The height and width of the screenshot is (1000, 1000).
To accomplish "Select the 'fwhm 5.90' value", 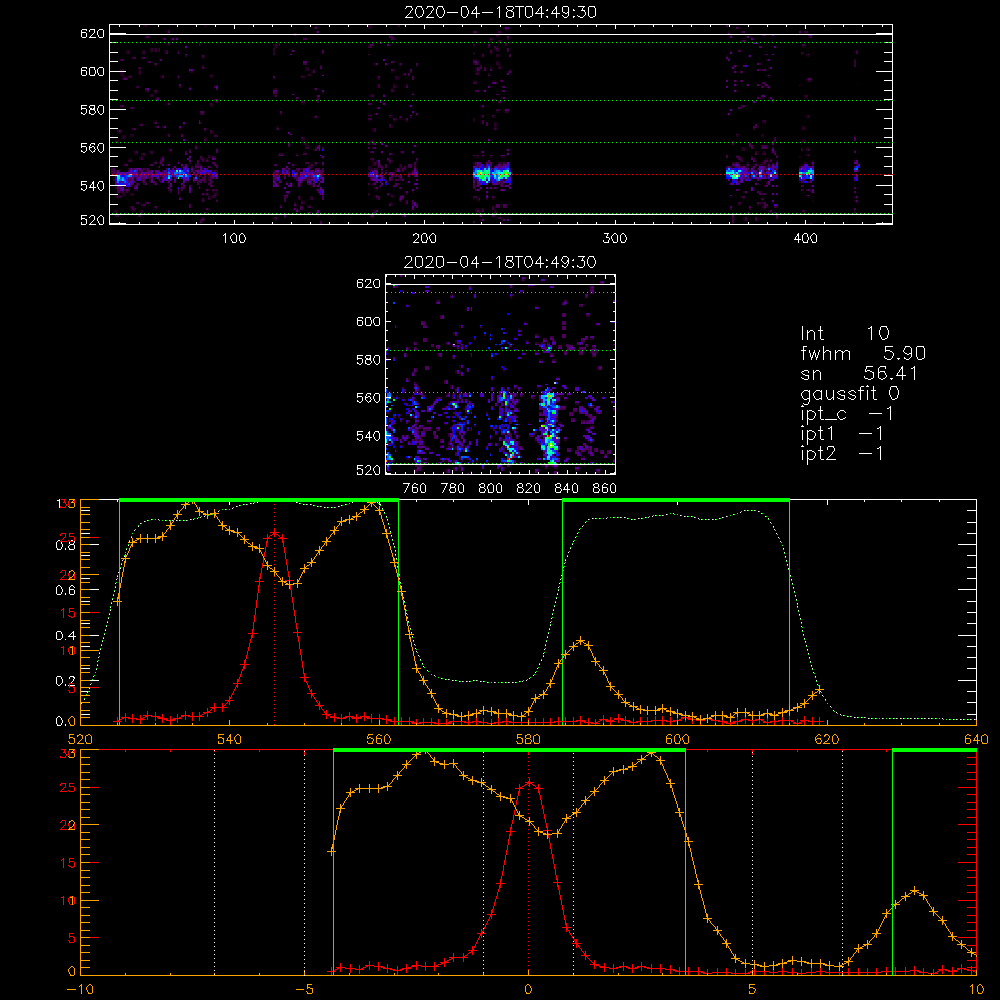I will pos(863,353).
